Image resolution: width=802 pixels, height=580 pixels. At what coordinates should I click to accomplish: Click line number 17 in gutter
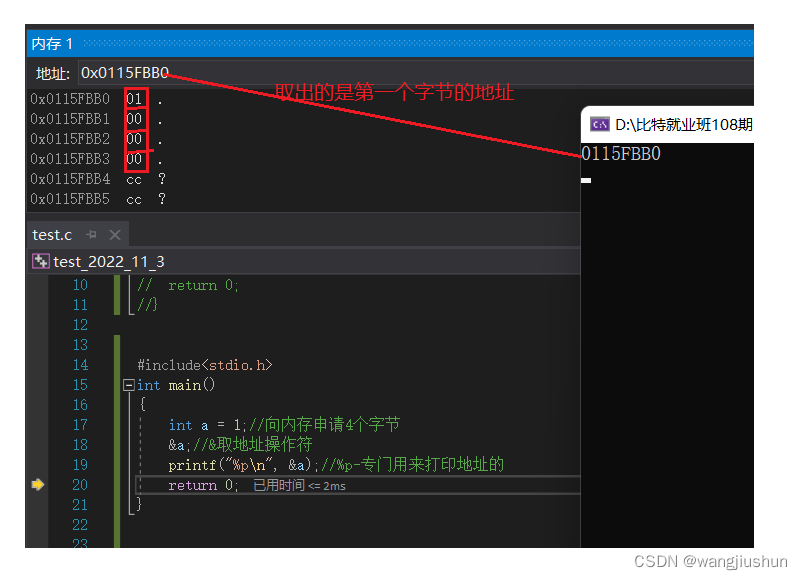(80, 425)
